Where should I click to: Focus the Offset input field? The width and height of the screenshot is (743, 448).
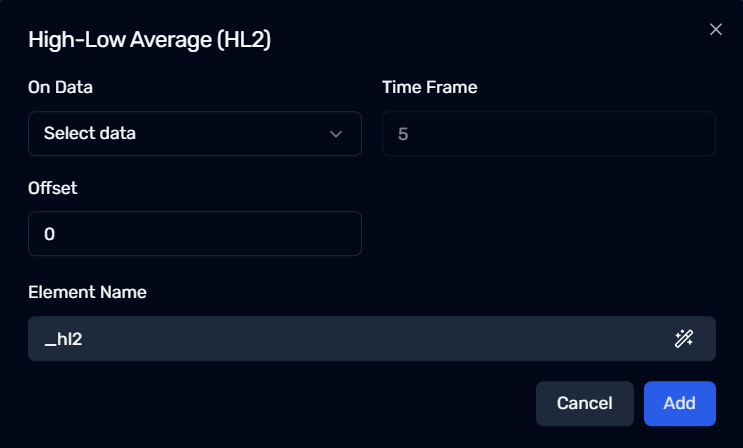(195, 234)
